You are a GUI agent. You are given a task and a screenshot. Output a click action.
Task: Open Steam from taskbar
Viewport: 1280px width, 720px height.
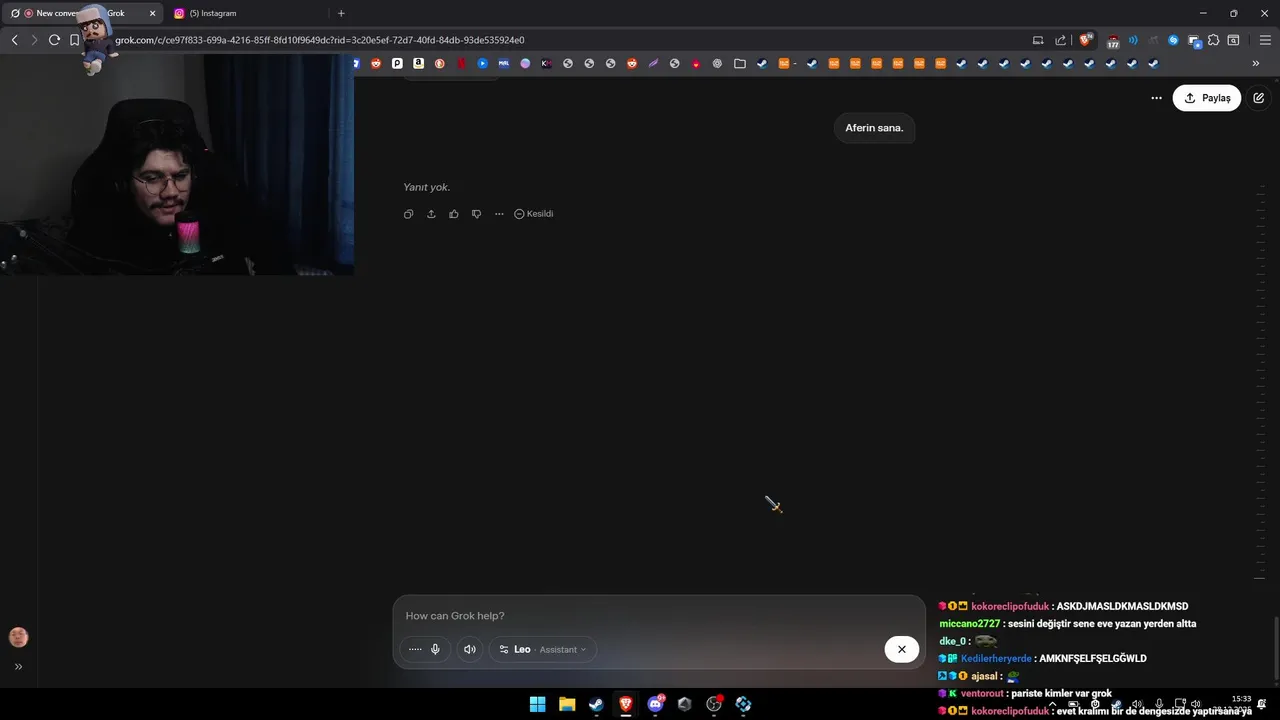pyautogui.click(x=596, y=704)
